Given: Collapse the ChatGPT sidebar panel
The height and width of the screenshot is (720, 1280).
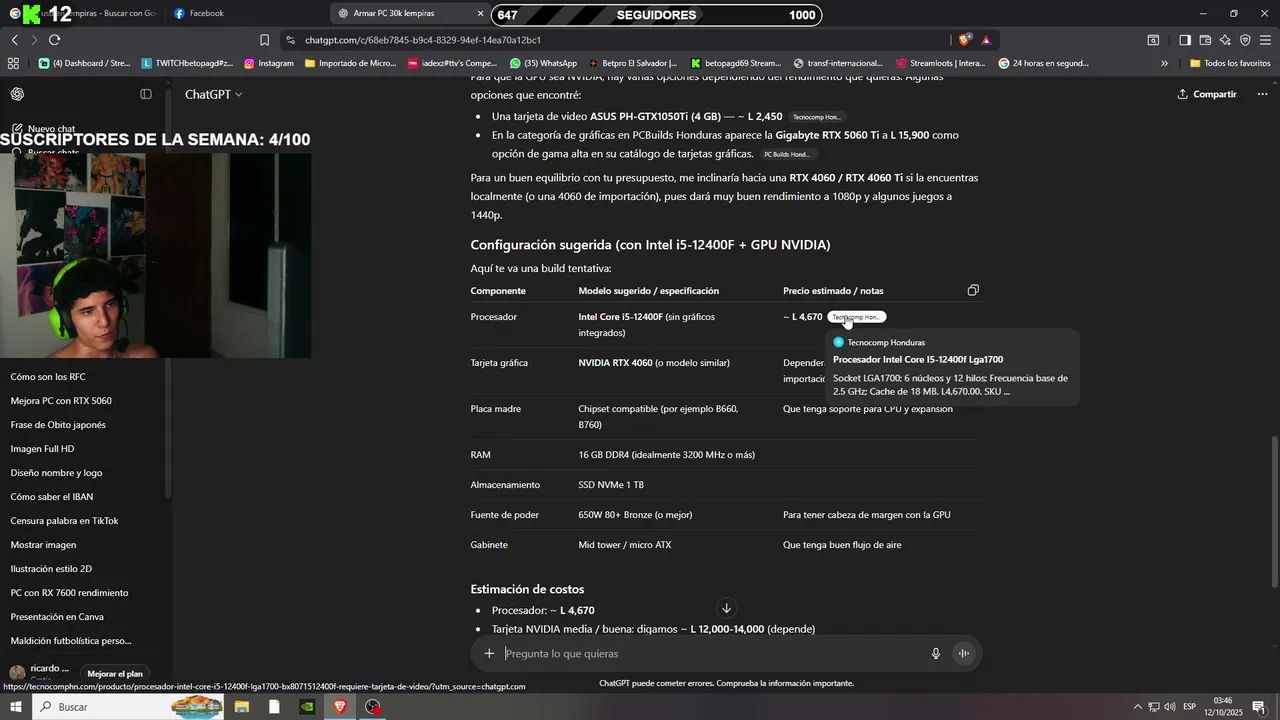Looking at the screenshot, I should click(x=146, y=94).
